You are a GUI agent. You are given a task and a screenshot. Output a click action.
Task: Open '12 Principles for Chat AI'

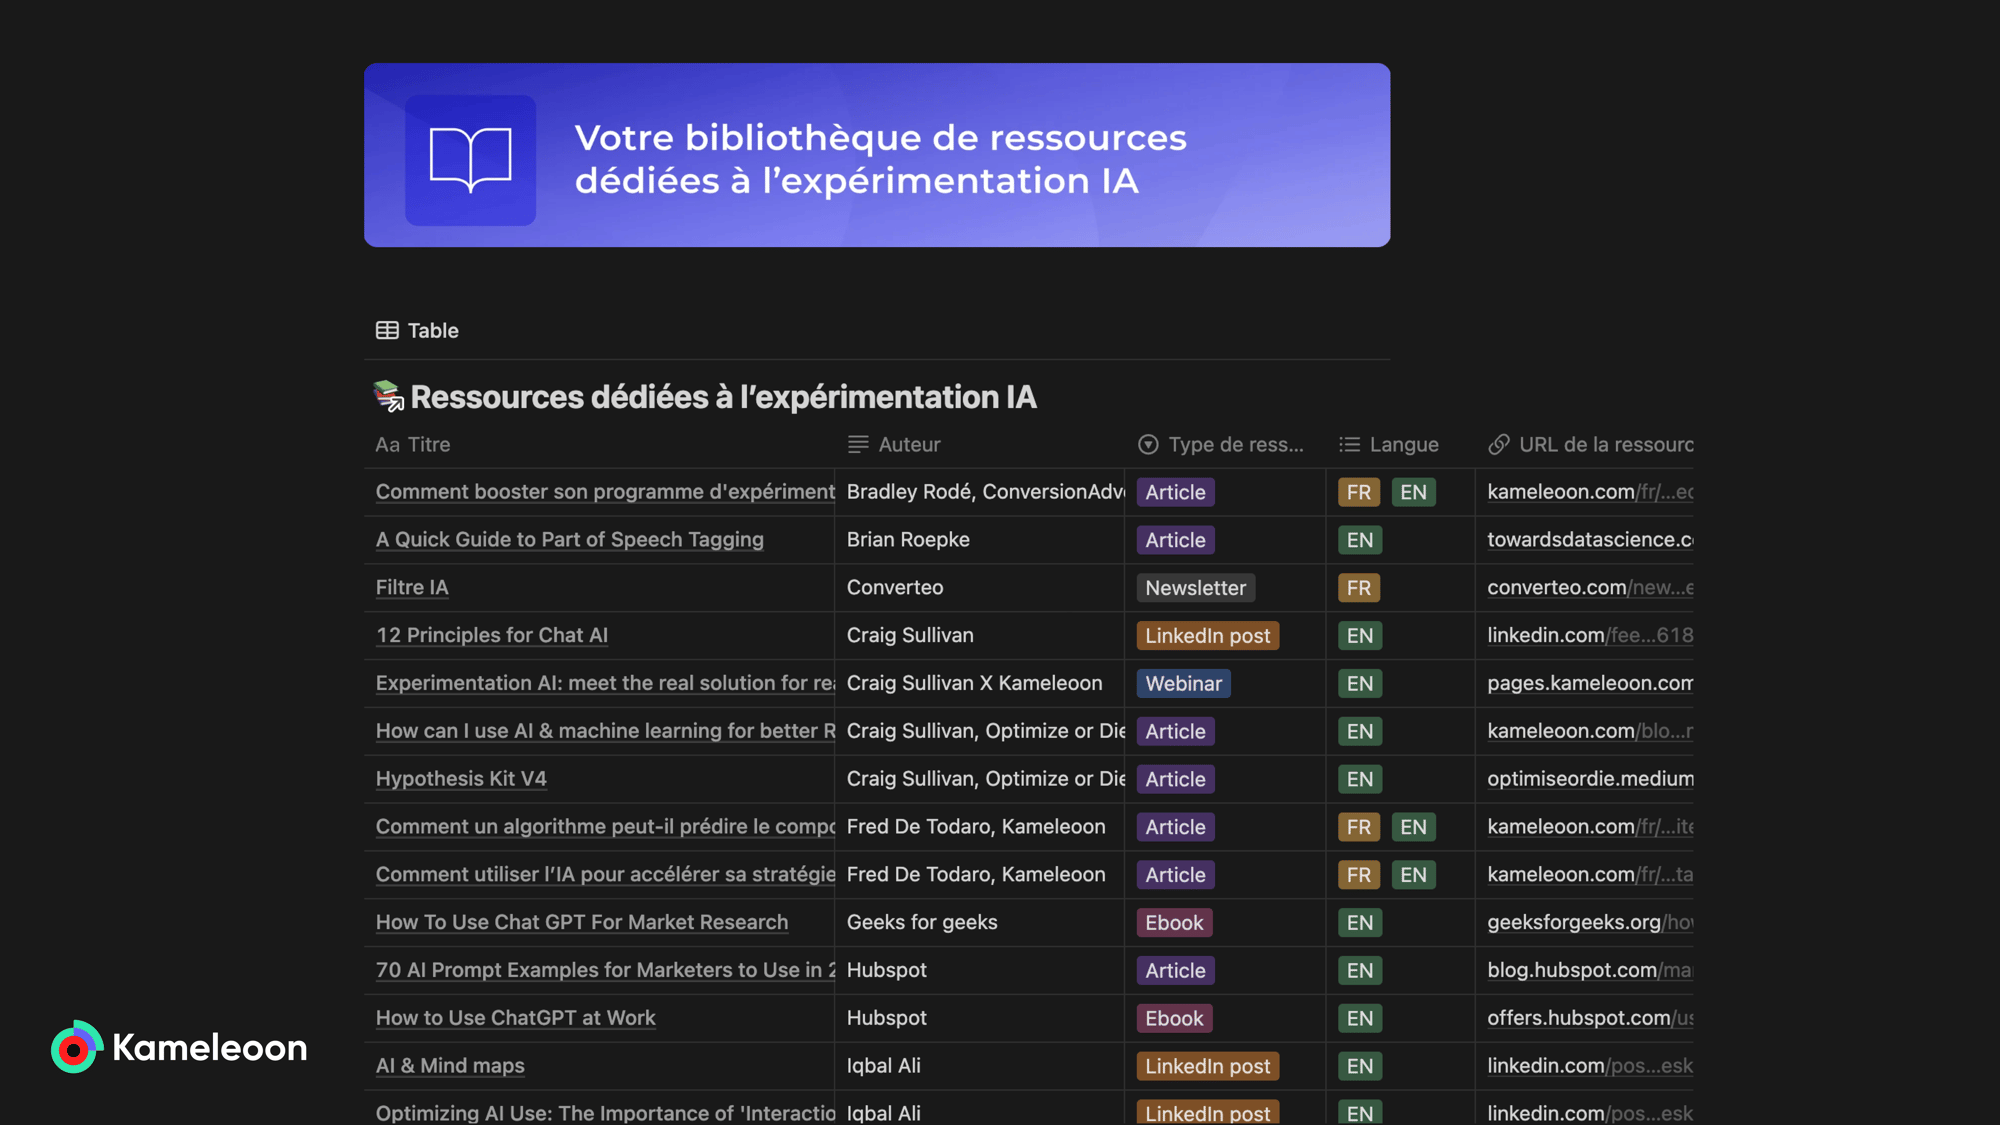[491, 635]
